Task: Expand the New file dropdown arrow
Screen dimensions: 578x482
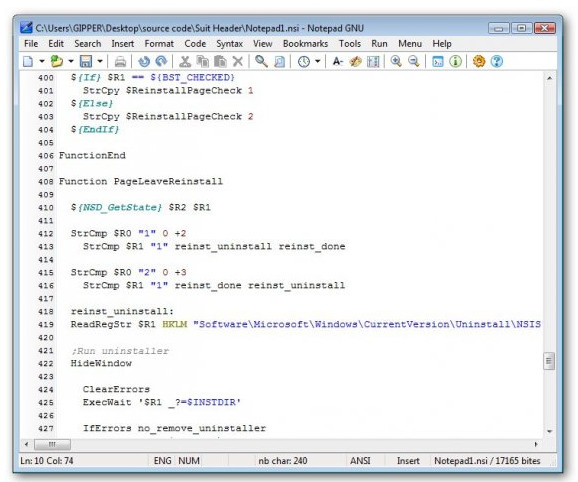Action: click(x=42, y=61)
